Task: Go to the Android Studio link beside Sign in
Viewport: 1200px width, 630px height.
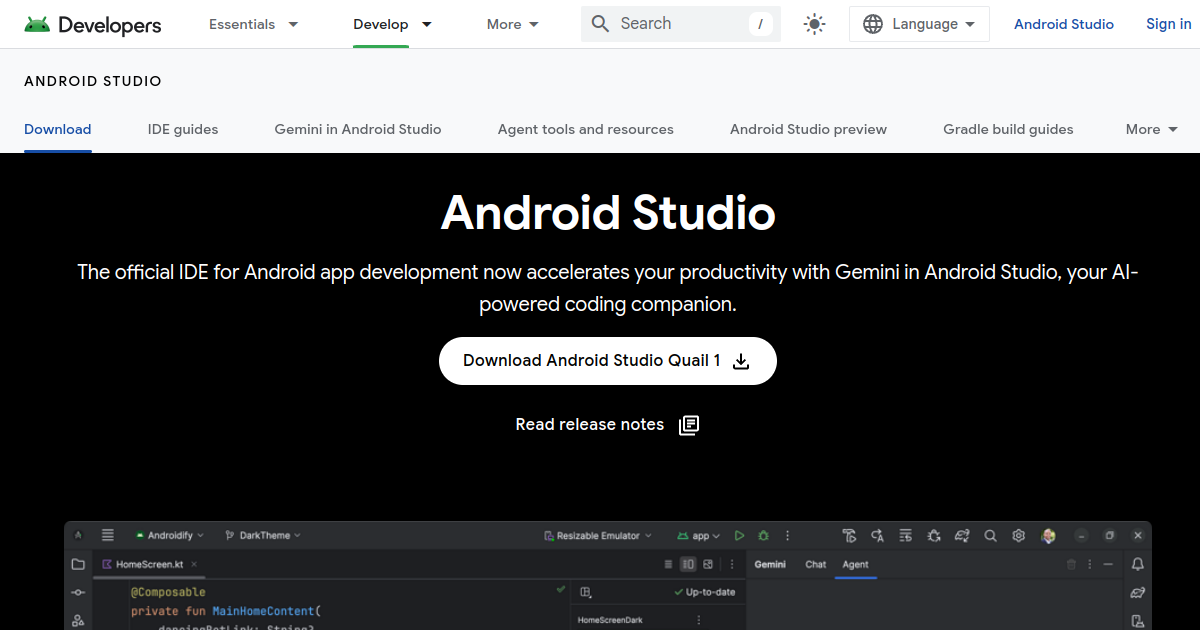Action: click(1064, 24)
